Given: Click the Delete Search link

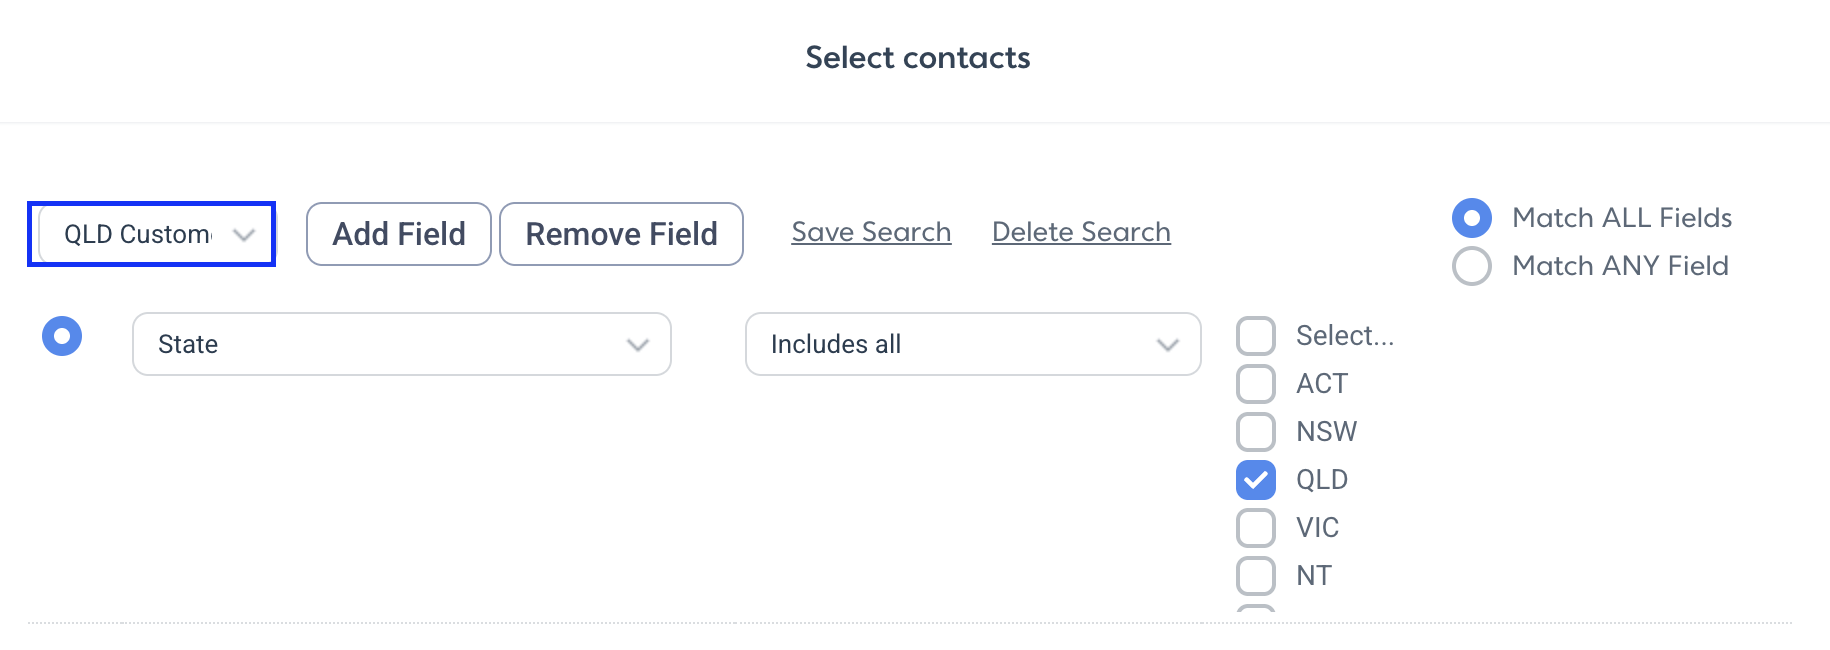Looking at the screenshot, I should click(x=1081, y=232).
